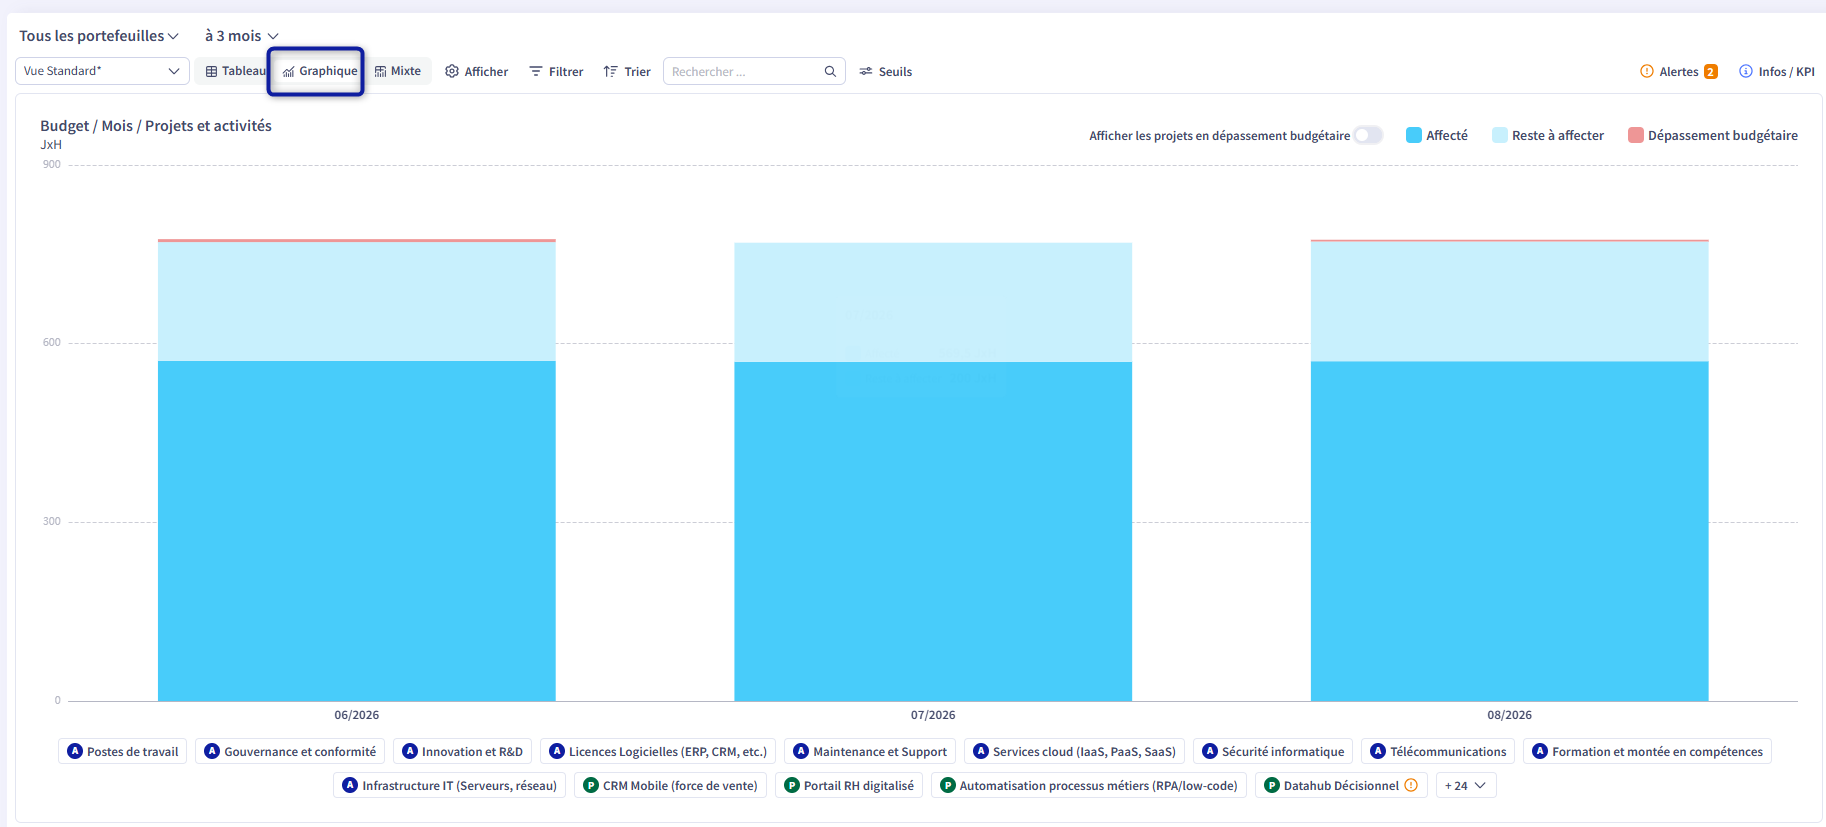Screen dimensions: 1826x827
Task: Open the à 3 mois period dropdown
Action: (x=242, y=36)
